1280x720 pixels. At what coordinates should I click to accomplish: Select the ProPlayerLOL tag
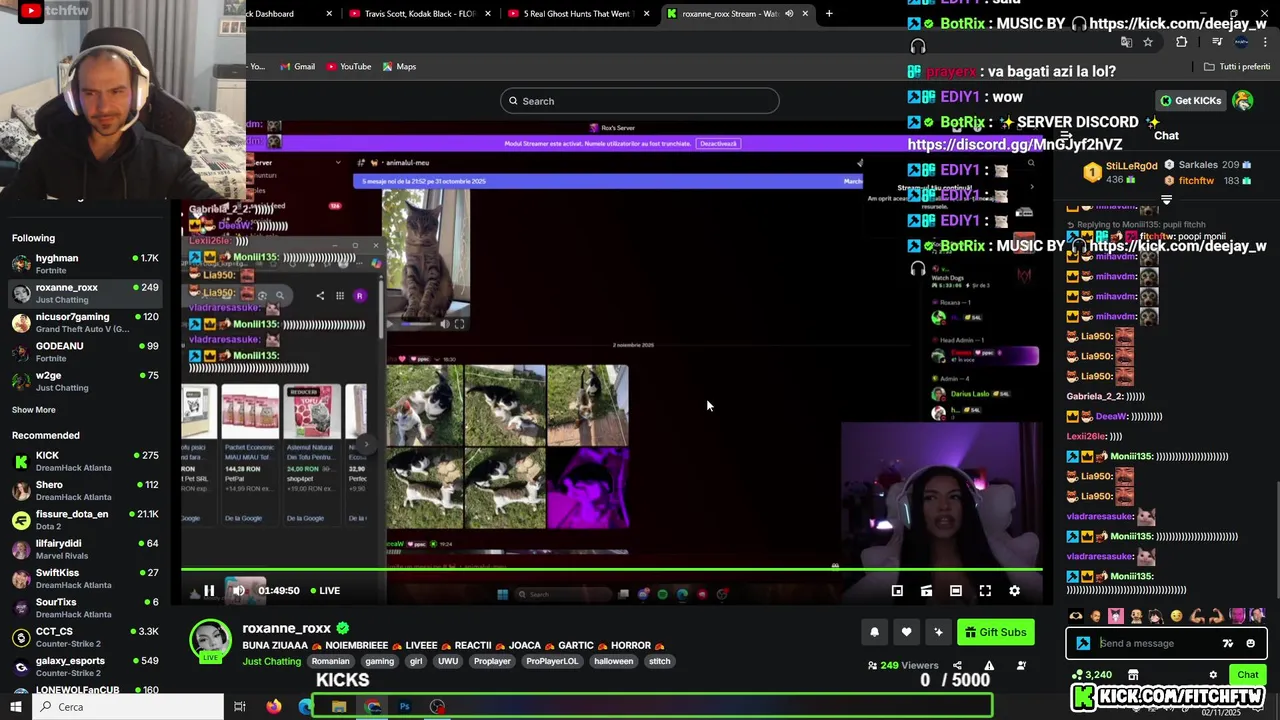pos(552,661)
